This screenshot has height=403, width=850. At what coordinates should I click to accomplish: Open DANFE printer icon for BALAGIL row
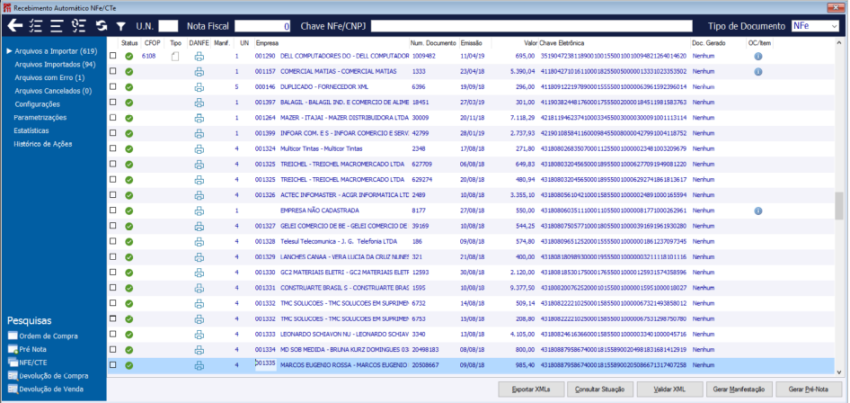[199, 102]
